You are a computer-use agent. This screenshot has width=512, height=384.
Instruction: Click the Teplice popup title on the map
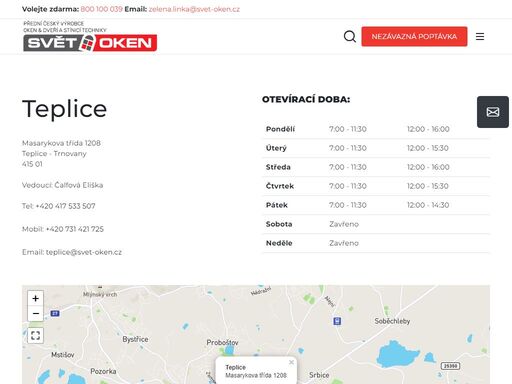pos(236,367)
